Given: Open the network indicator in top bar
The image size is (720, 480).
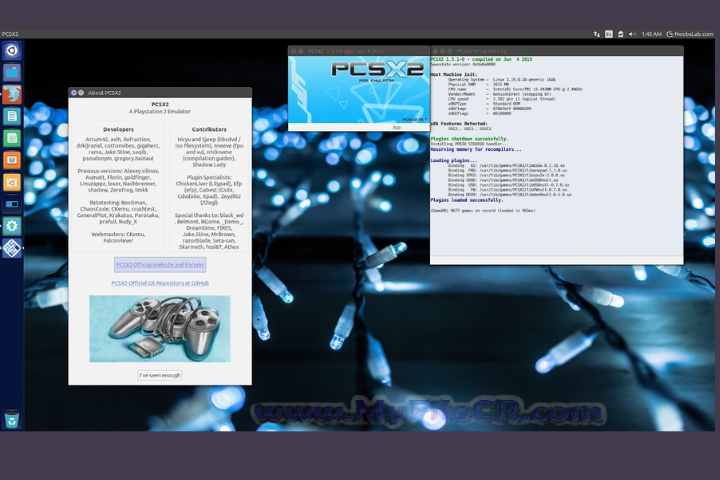Looking at the screenshot, I should (x=596, y=34).
